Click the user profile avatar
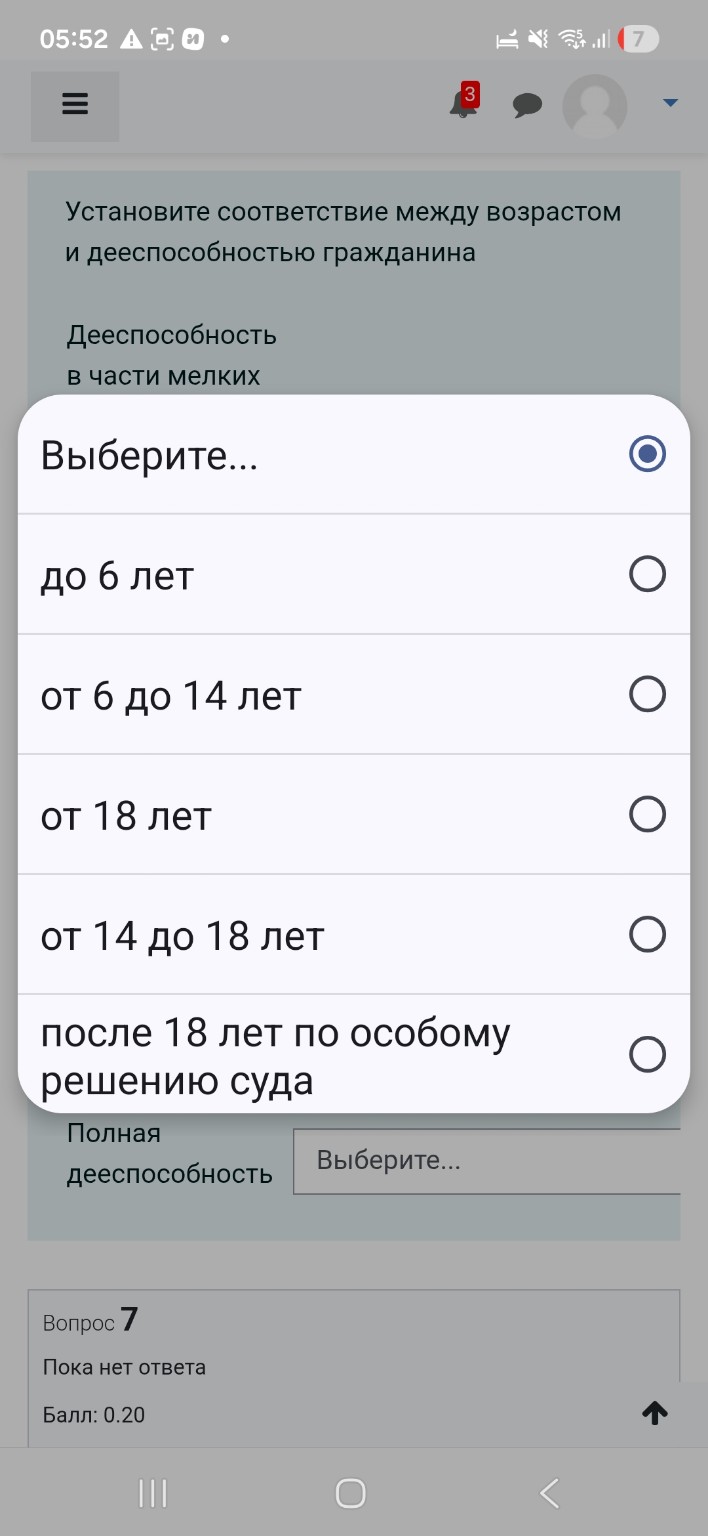The width and height of the screenshot is (708, 1536). click(594, 105)
